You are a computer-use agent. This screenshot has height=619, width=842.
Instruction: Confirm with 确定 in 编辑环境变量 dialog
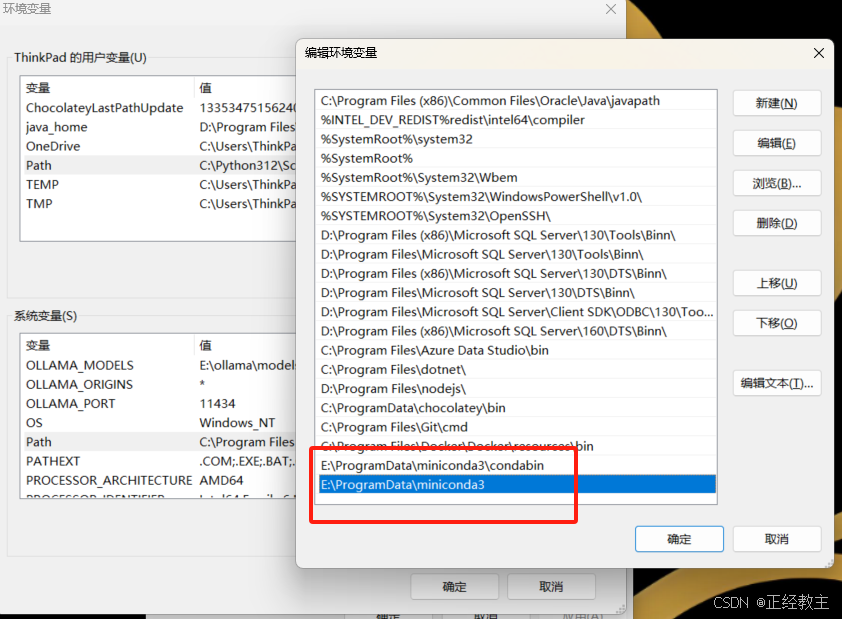679,539
